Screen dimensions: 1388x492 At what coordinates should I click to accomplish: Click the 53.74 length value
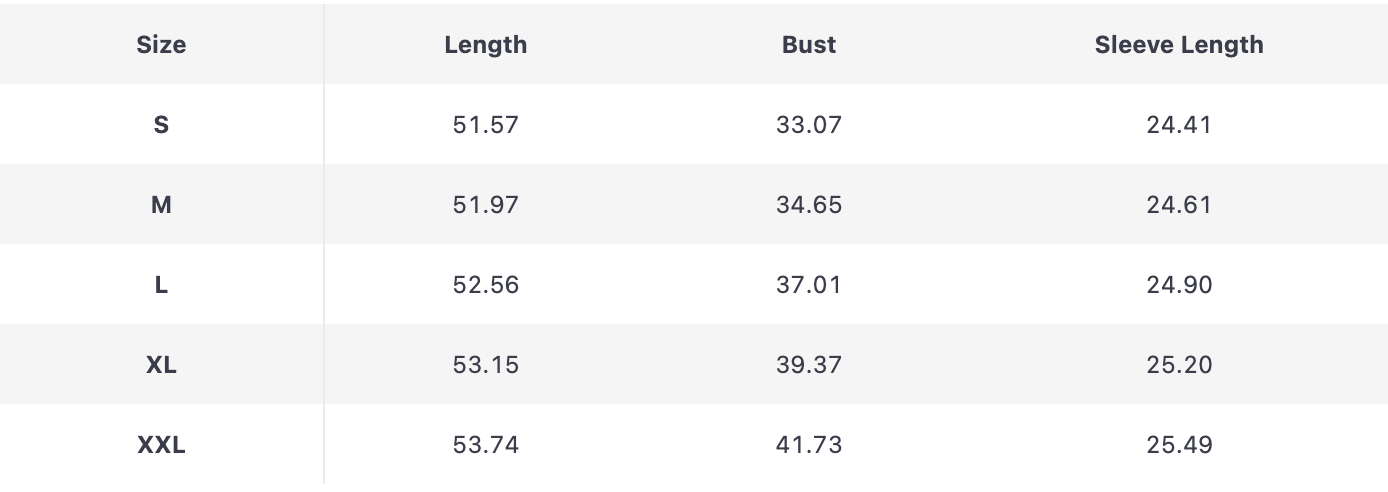click(486, 445)
